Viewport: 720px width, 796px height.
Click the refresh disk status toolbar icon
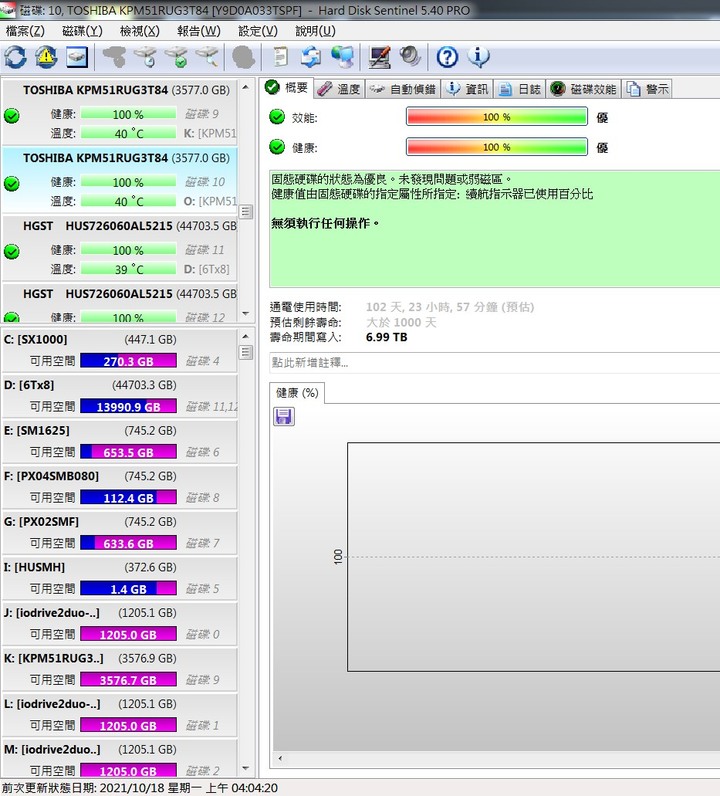[15, 57]
